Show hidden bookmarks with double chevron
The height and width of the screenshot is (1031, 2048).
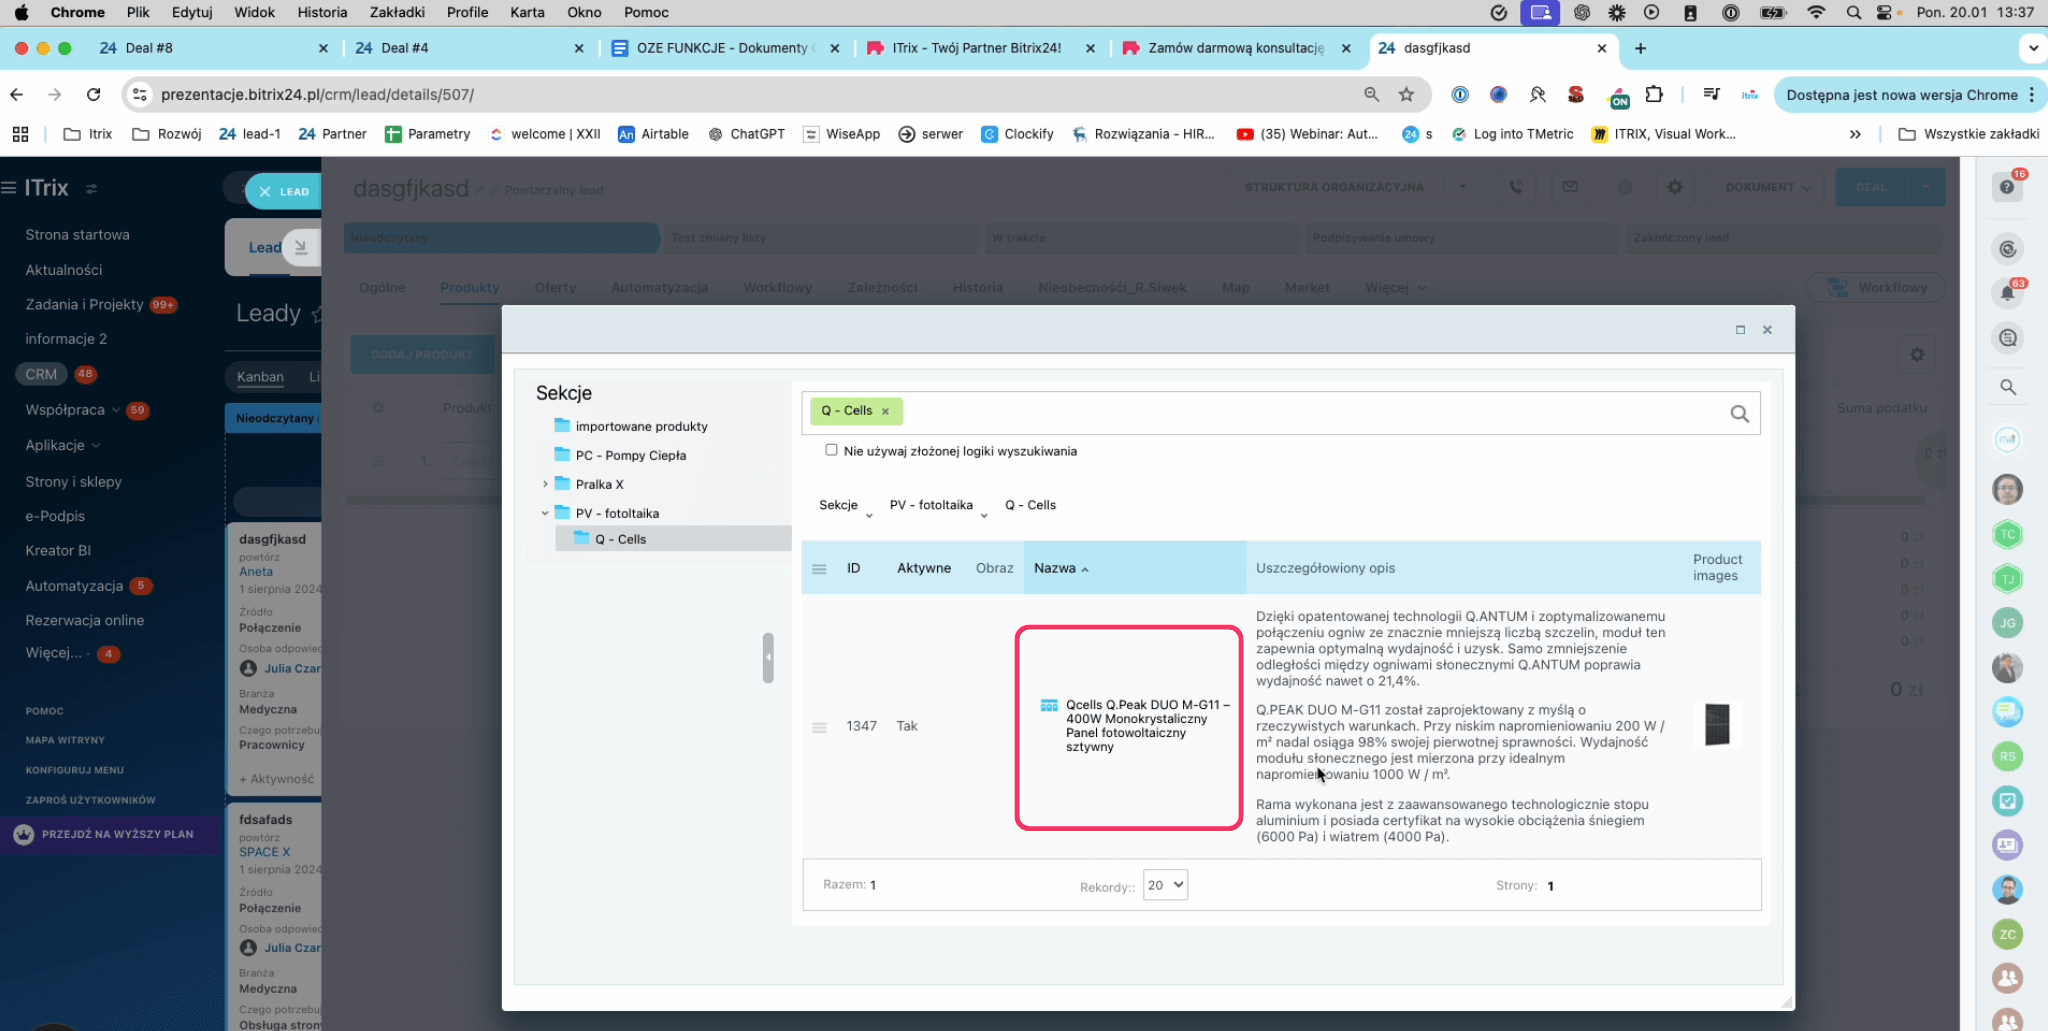pyautogui.click(x=1855, y=134)
